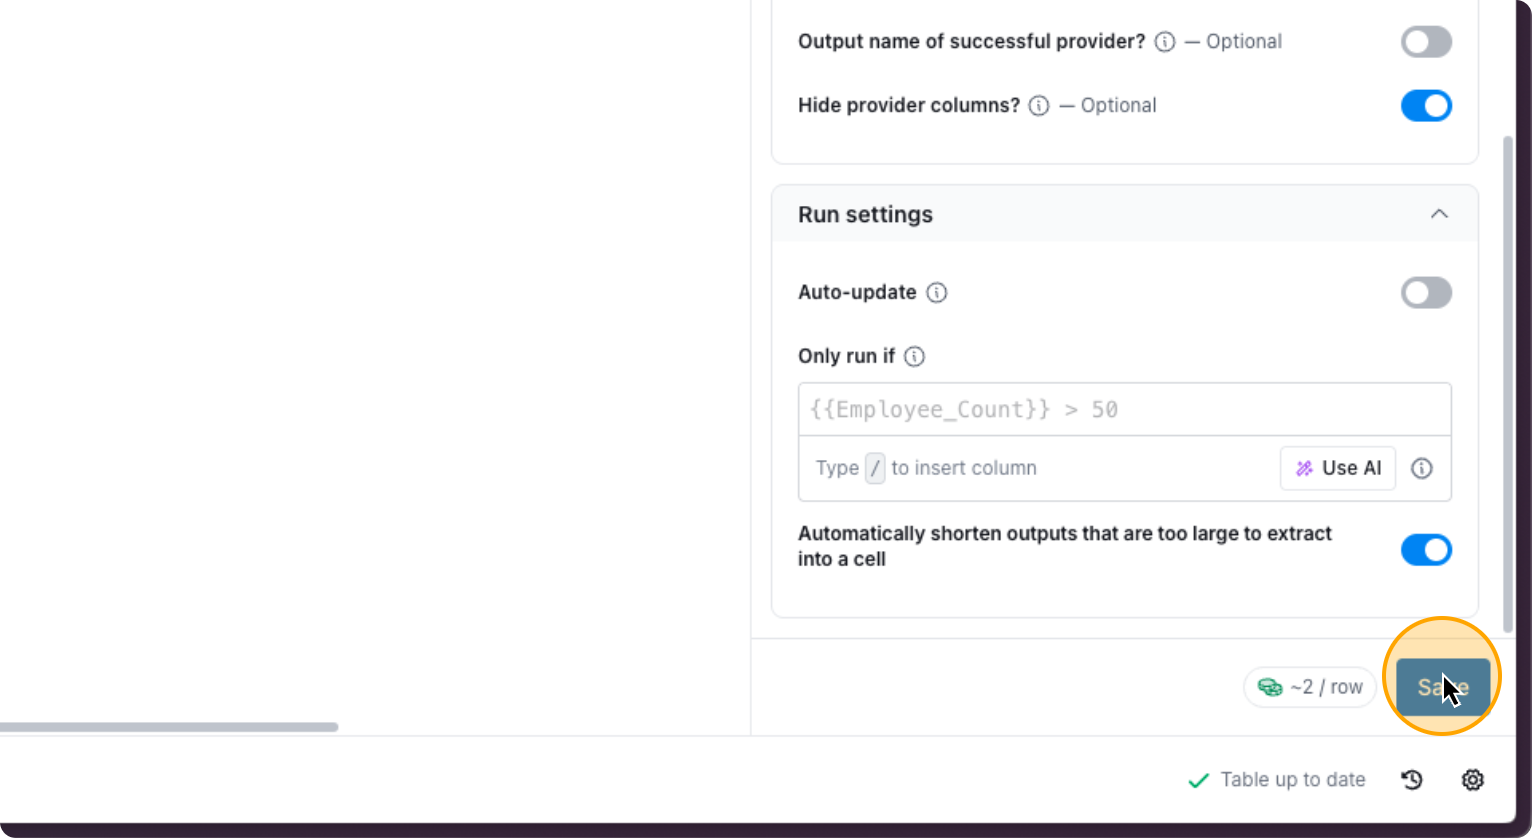Click the coin icon in the cost badge
This screenshot has height=838, width=1532.
tap(1270, 687)
